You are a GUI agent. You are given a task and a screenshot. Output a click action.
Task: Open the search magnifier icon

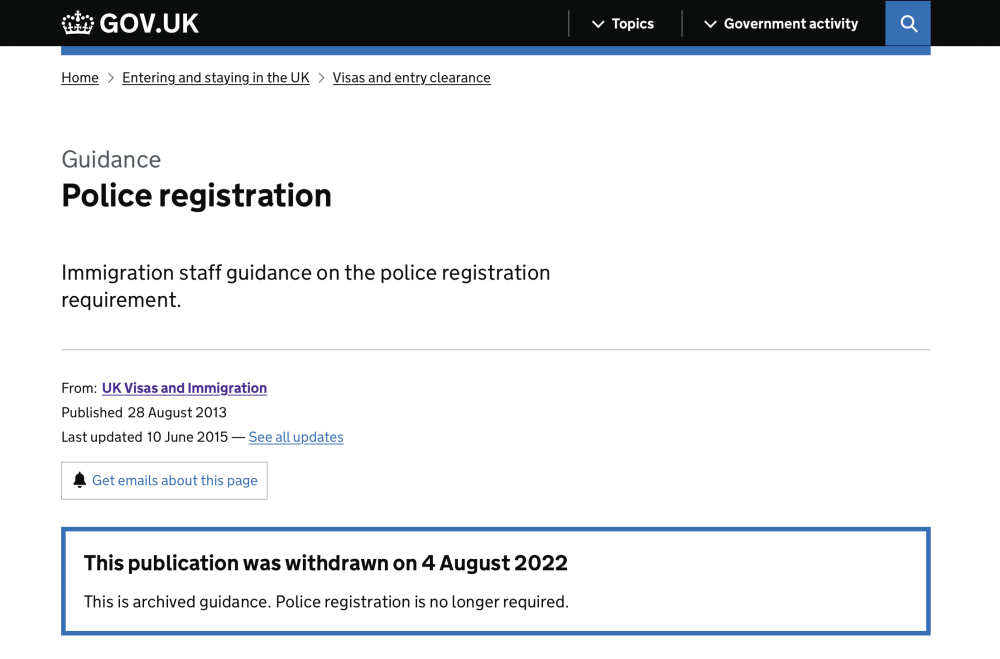[x=908, y=23]
